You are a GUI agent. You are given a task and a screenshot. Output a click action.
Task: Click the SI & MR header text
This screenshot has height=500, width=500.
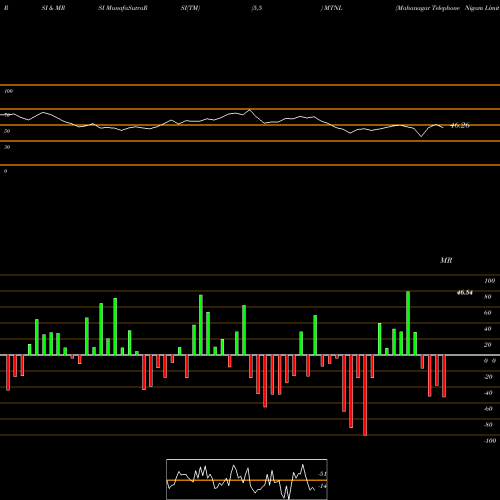pyautogui.click(x=53, y=8)
